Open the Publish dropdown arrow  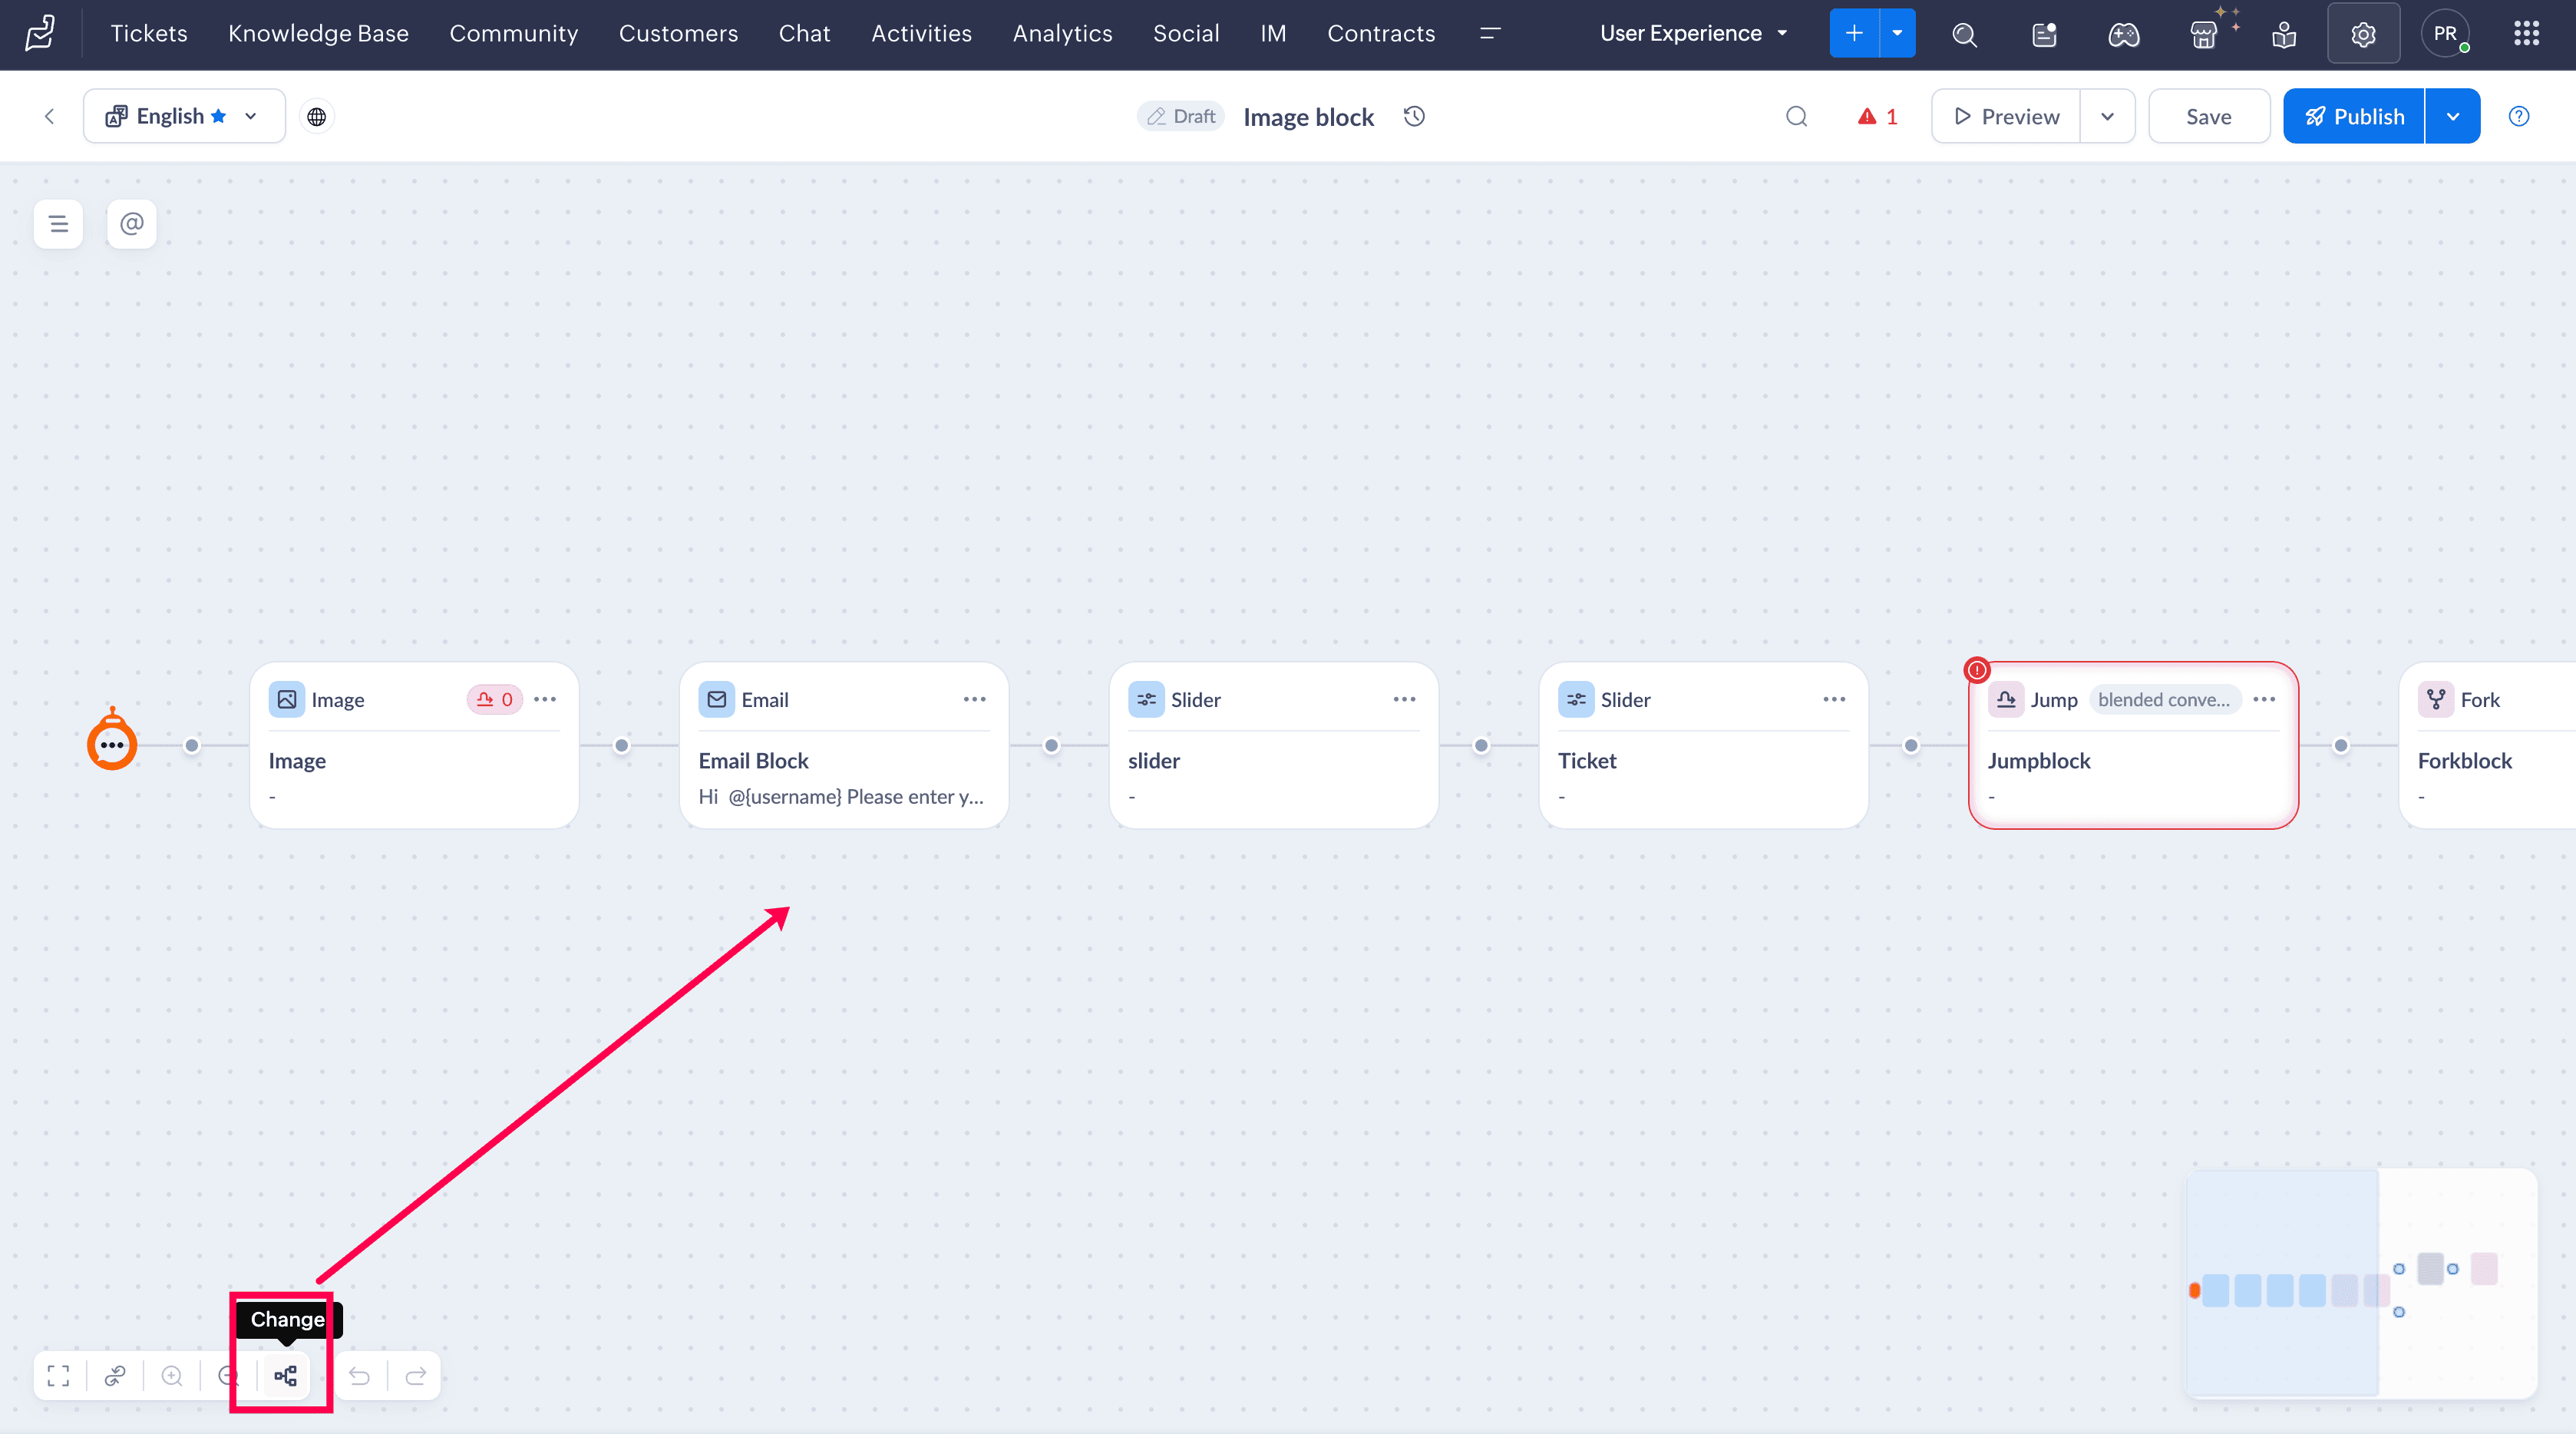2452,116
